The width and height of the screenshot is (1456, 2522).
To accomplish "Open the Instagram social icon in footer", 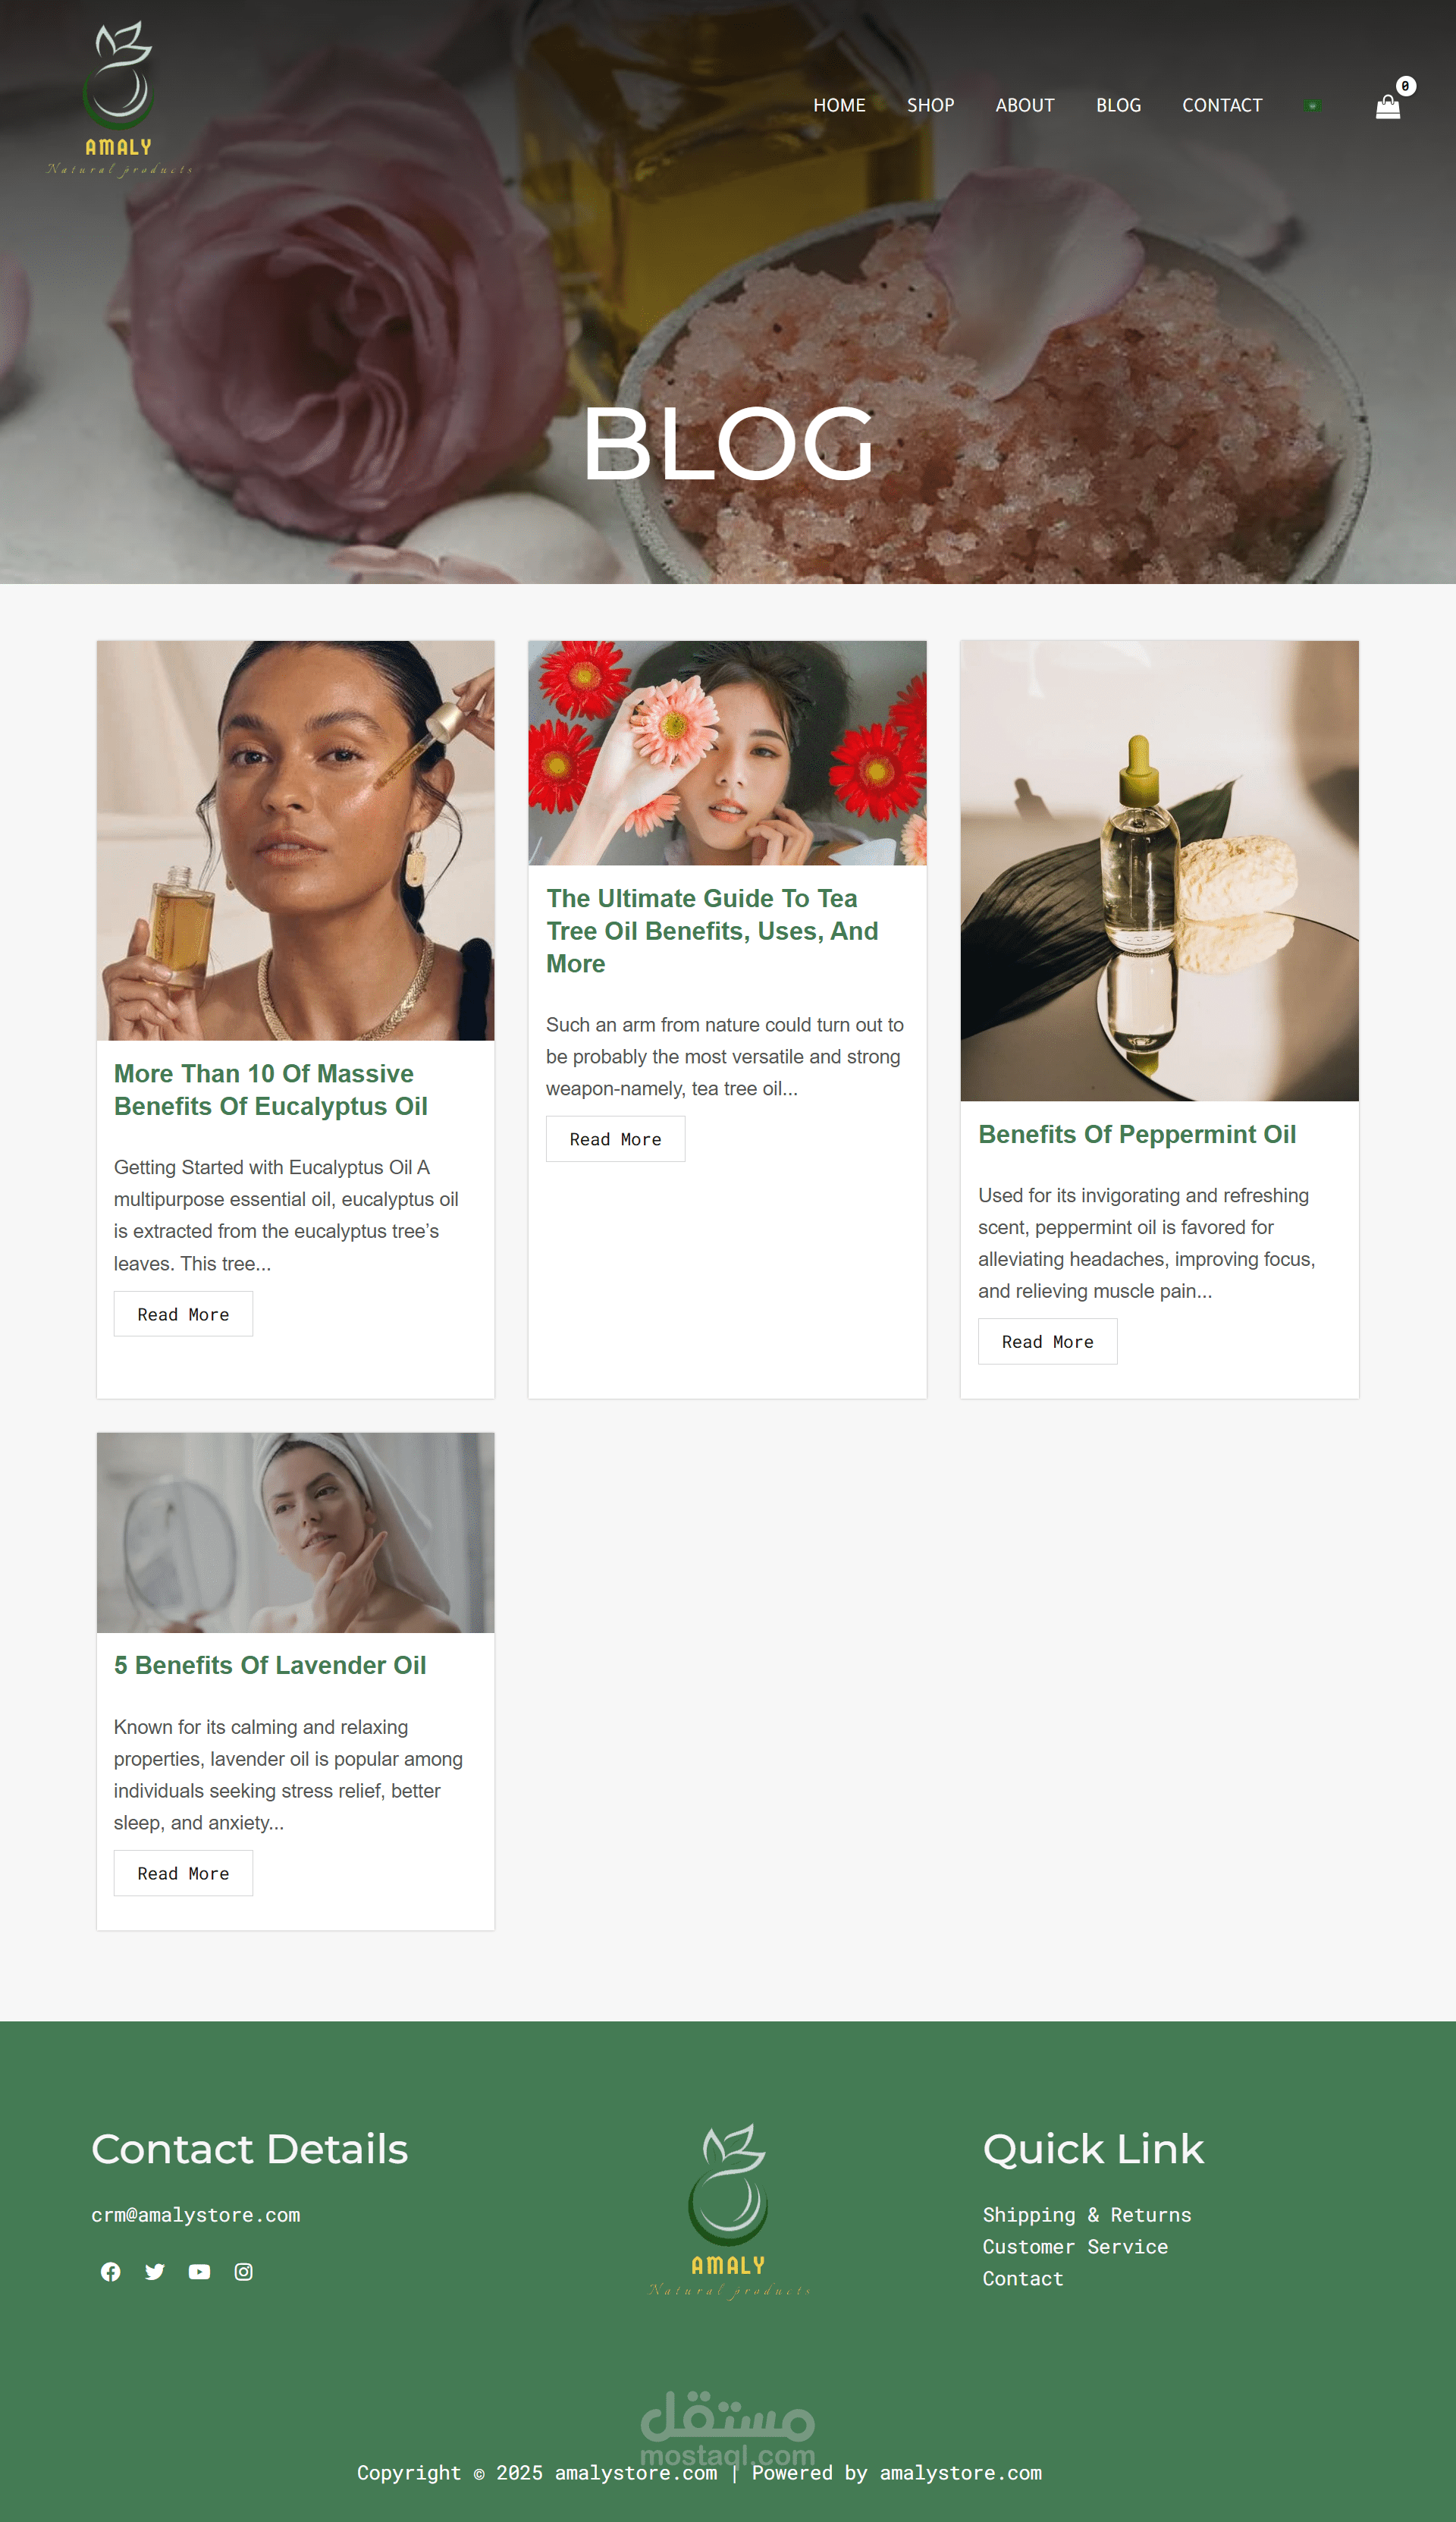I will pos(243,2271).
